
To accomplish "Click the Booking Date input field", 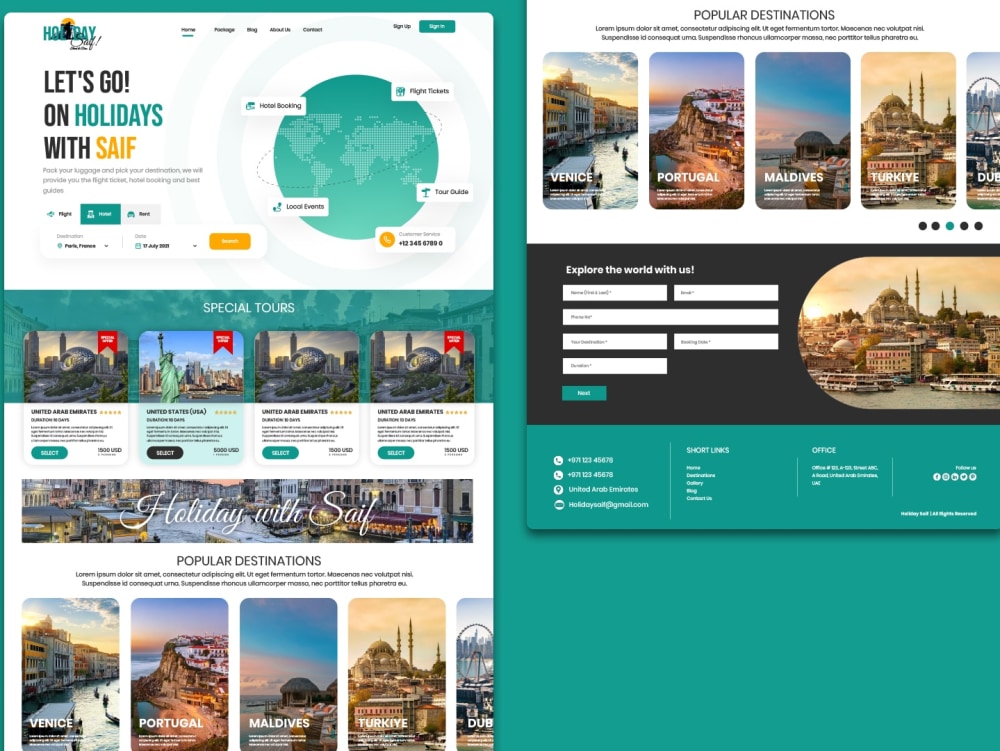I will point(726,342).
